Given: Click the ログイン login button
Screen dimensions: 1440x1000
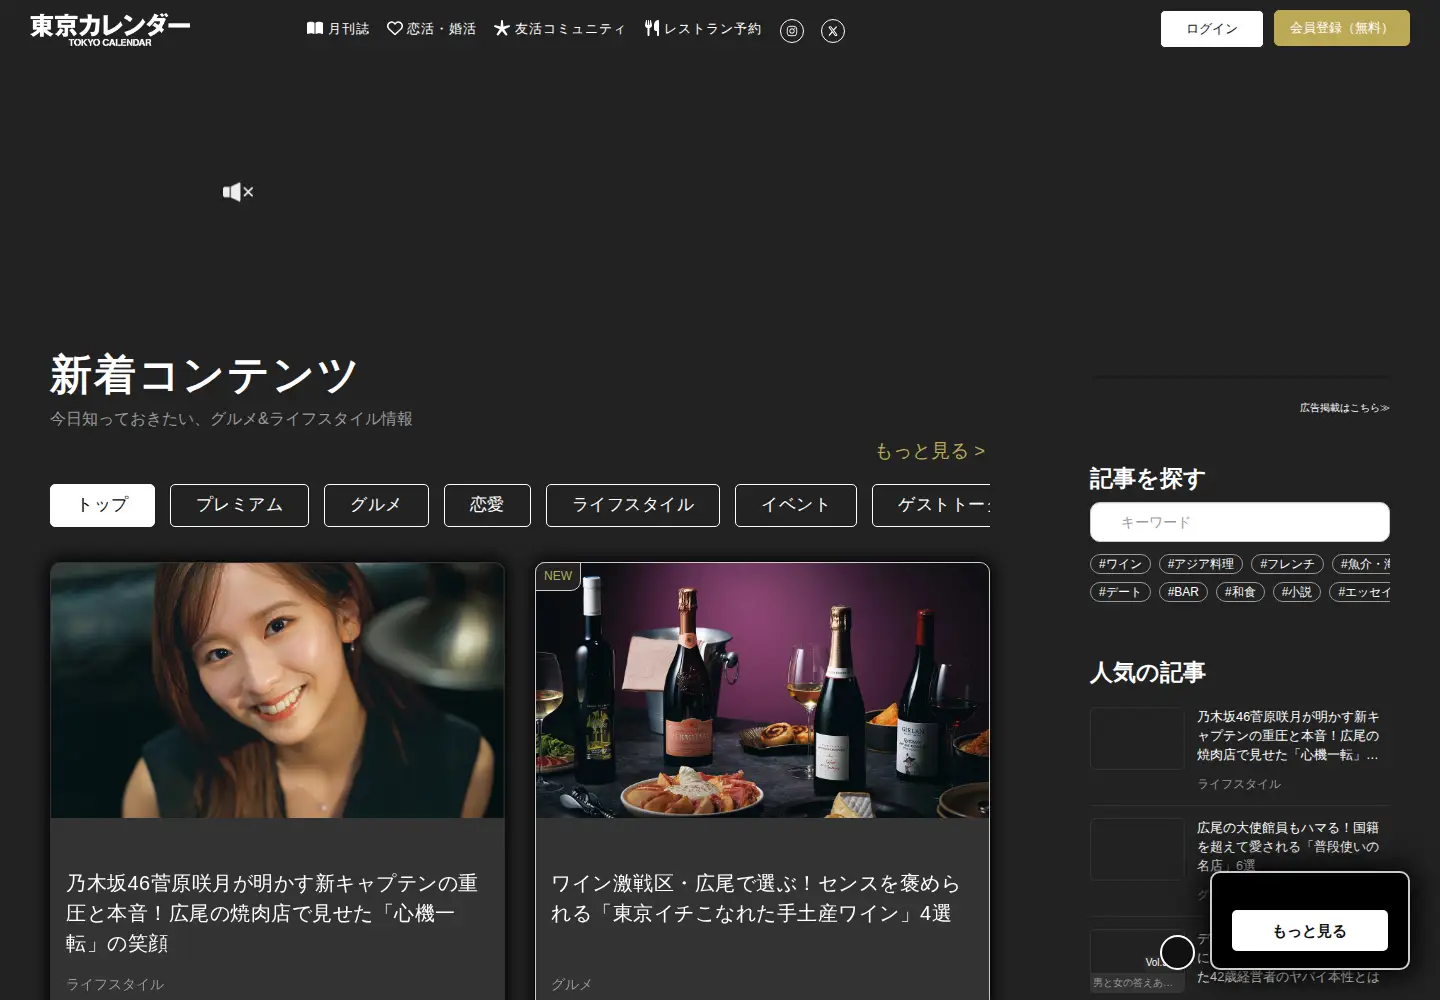Looking at the screenshot, I should click(1212, 29).
